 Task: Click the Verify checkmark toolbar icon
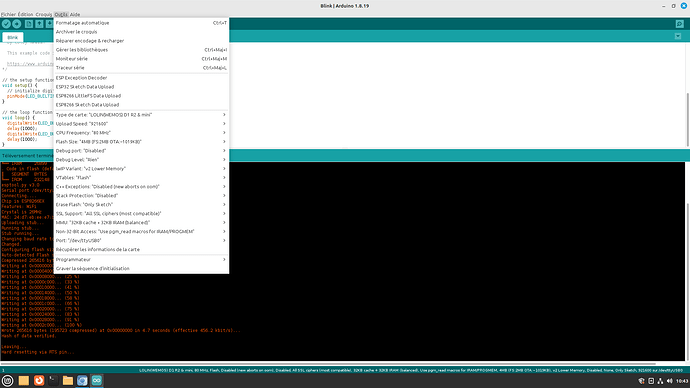(6, 24)
